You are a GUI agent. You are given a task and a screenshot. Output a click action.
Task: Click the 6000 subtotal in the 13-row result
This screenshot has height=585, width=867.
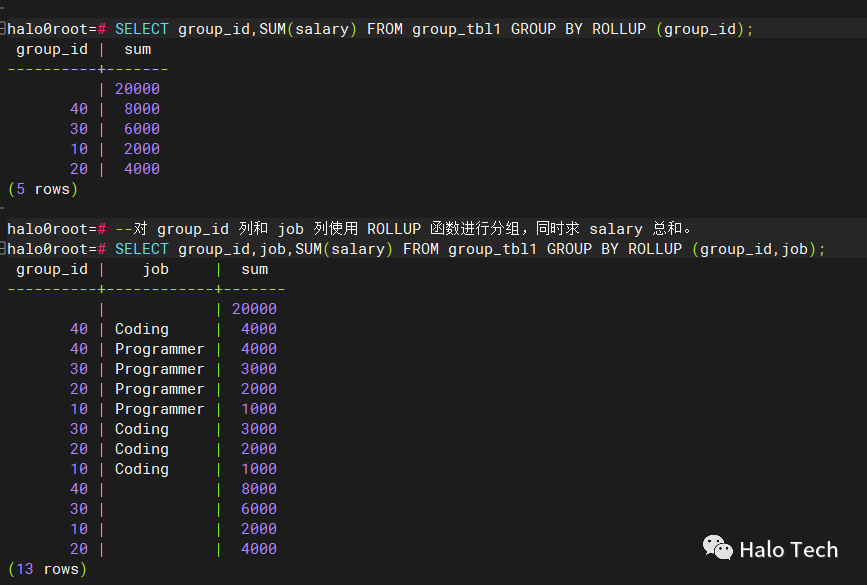pyautogui.click(x=259, y=509)
